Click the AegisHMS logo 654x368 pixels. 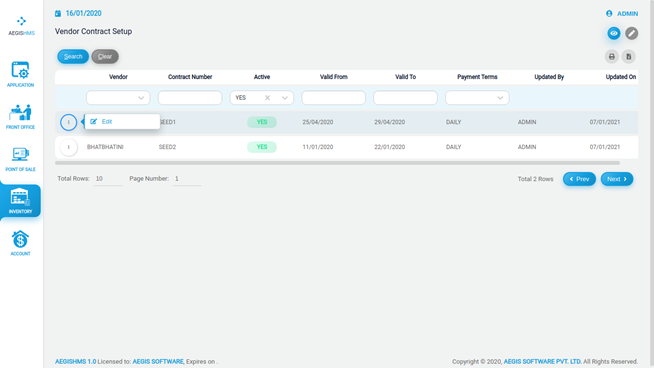coord(21,25)
